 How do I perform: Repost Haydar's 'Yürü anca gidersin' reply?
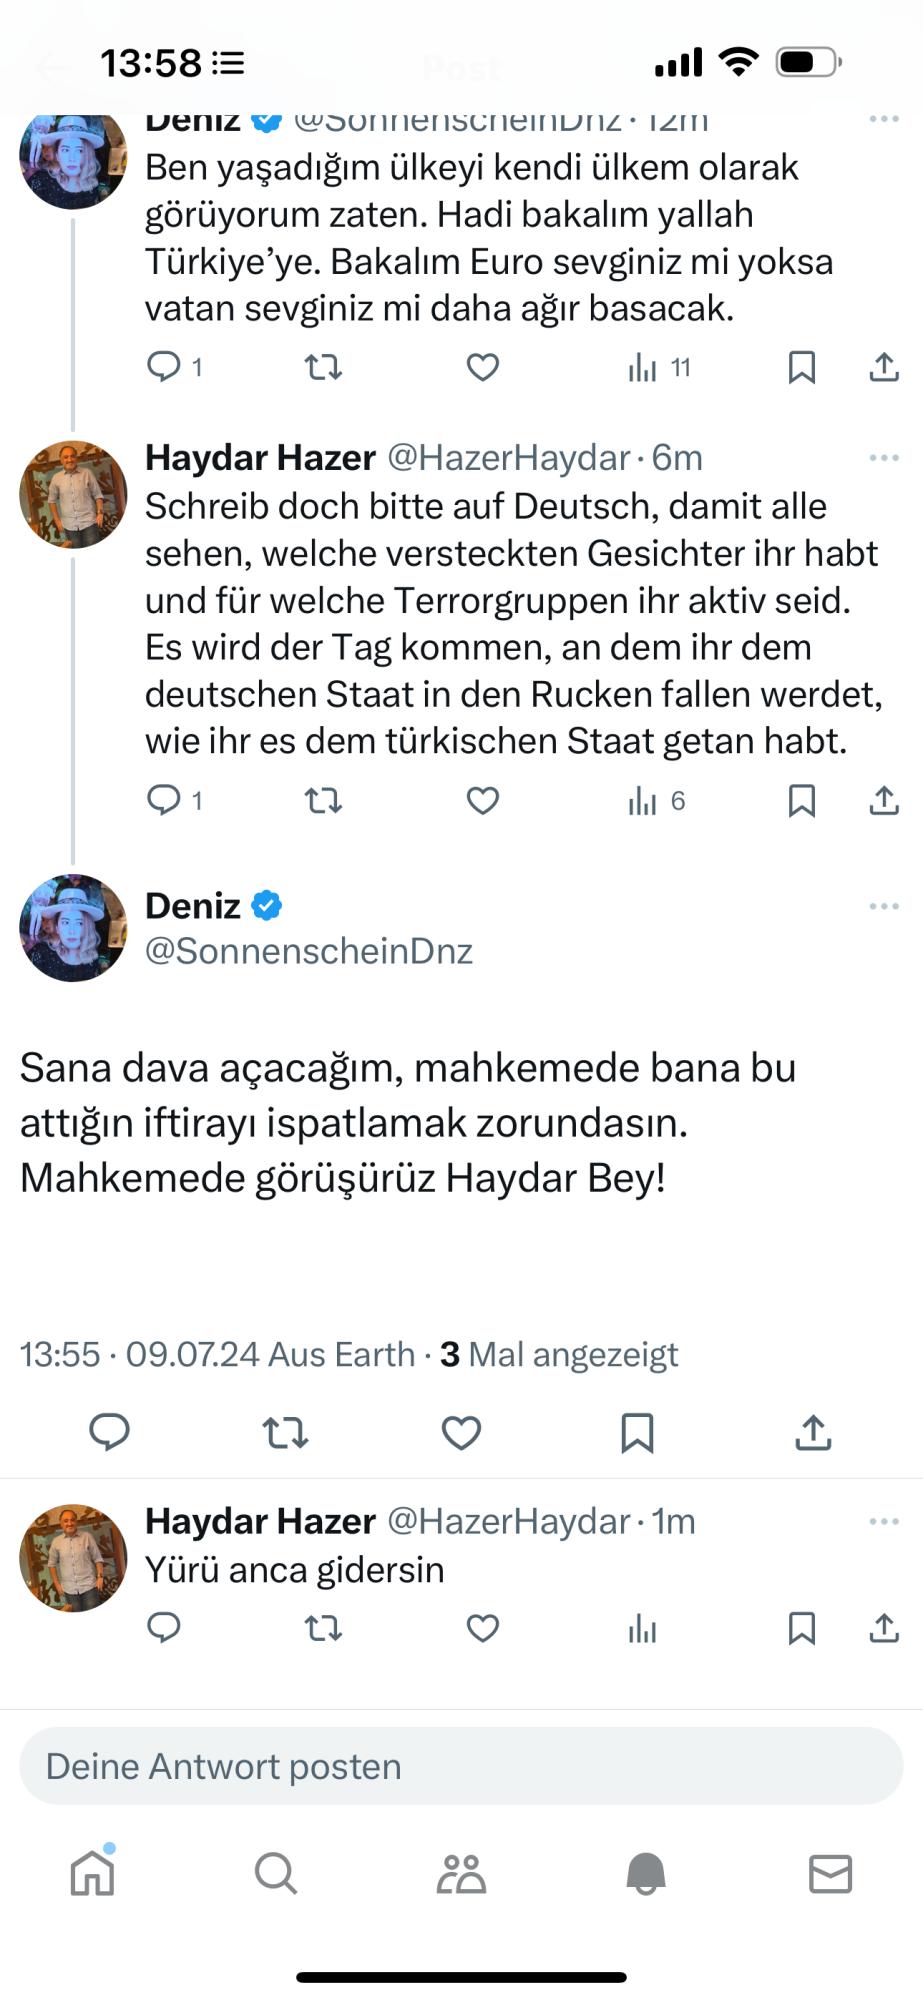323,1629
